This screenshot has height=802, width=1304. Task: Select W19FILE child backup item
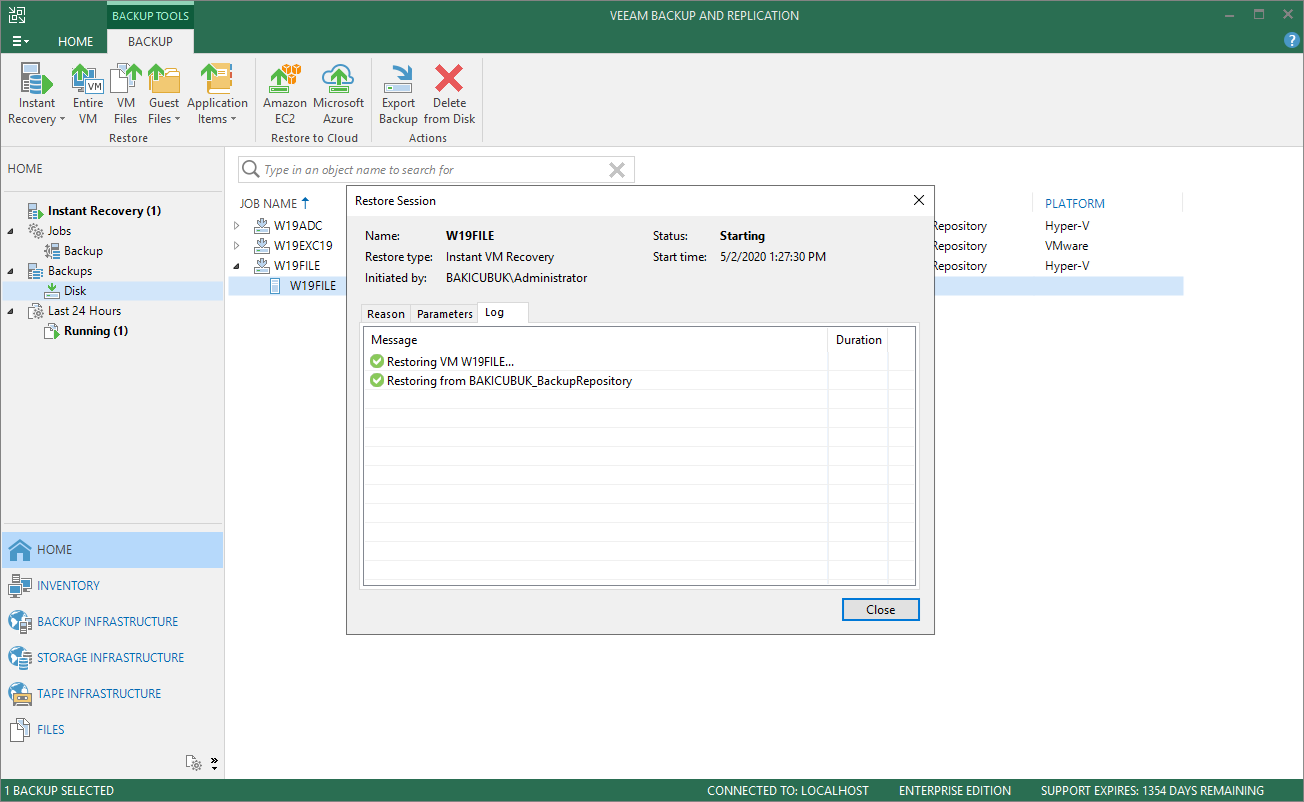312,286
